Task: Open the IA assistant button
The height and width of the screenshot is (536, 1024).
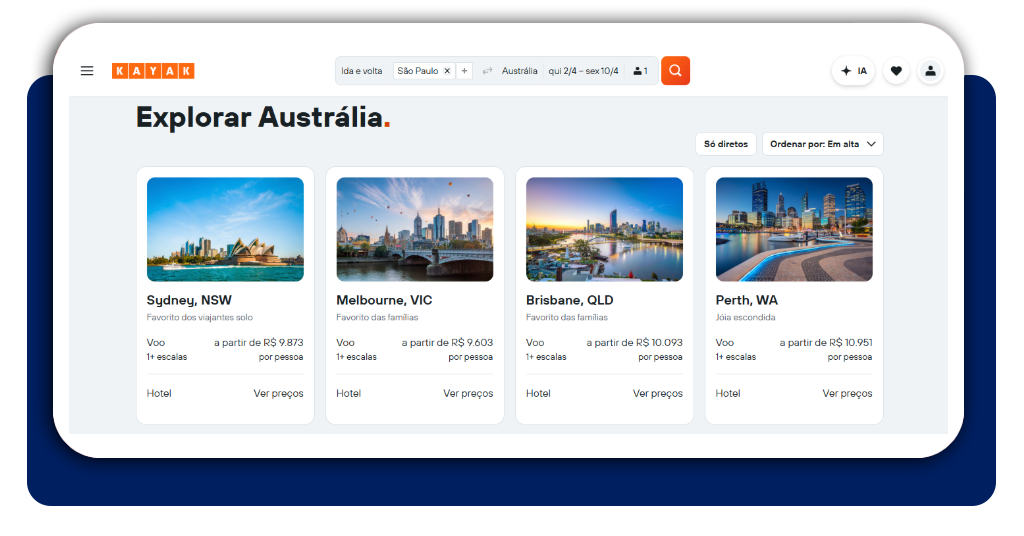Action: [854, 71]
